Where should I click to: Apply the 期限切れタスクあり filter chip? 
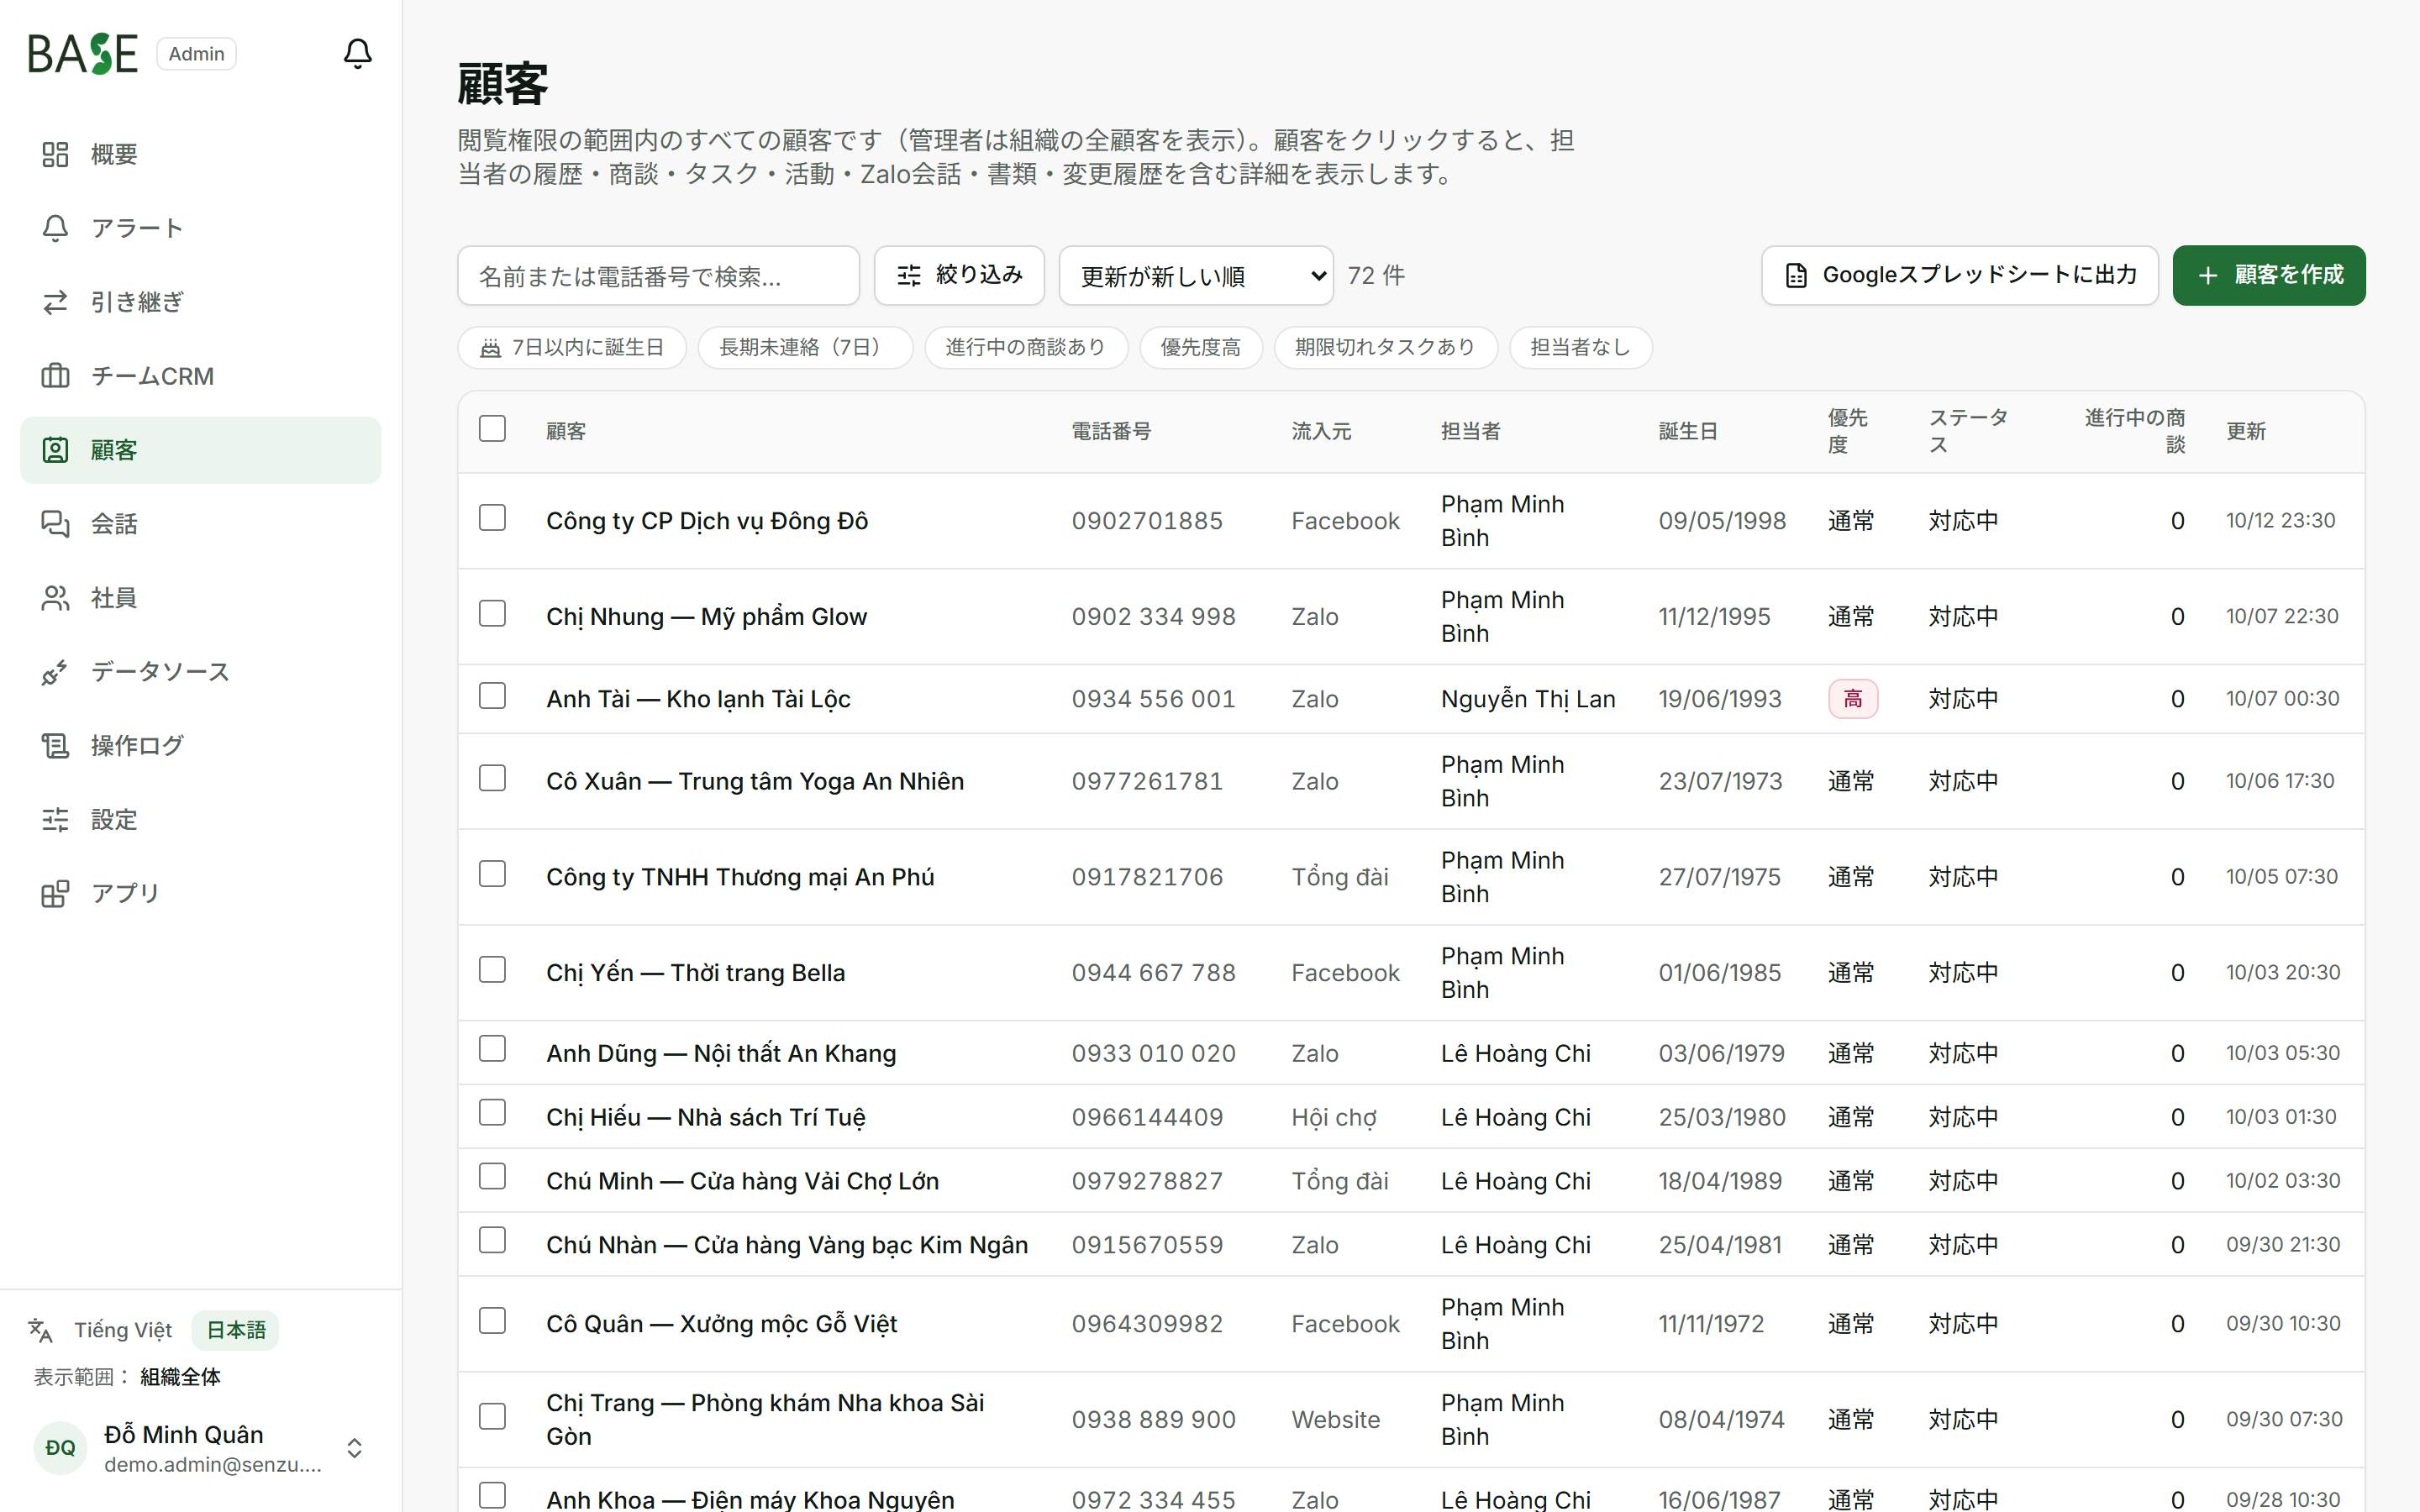(x=1385, y=348)
